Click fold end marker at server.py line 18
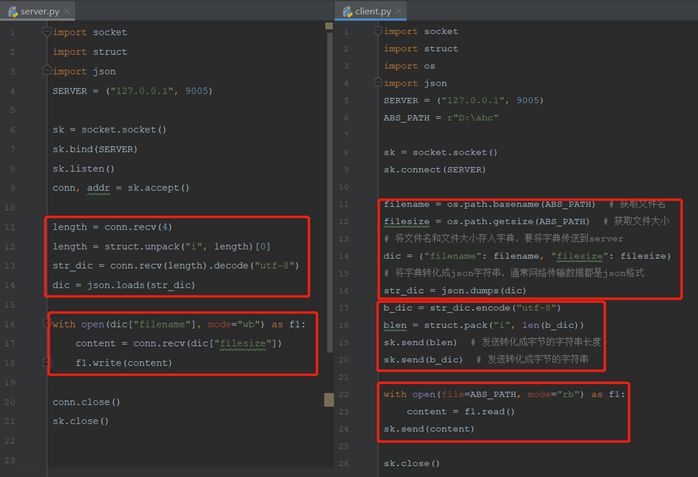 (47, 362)
